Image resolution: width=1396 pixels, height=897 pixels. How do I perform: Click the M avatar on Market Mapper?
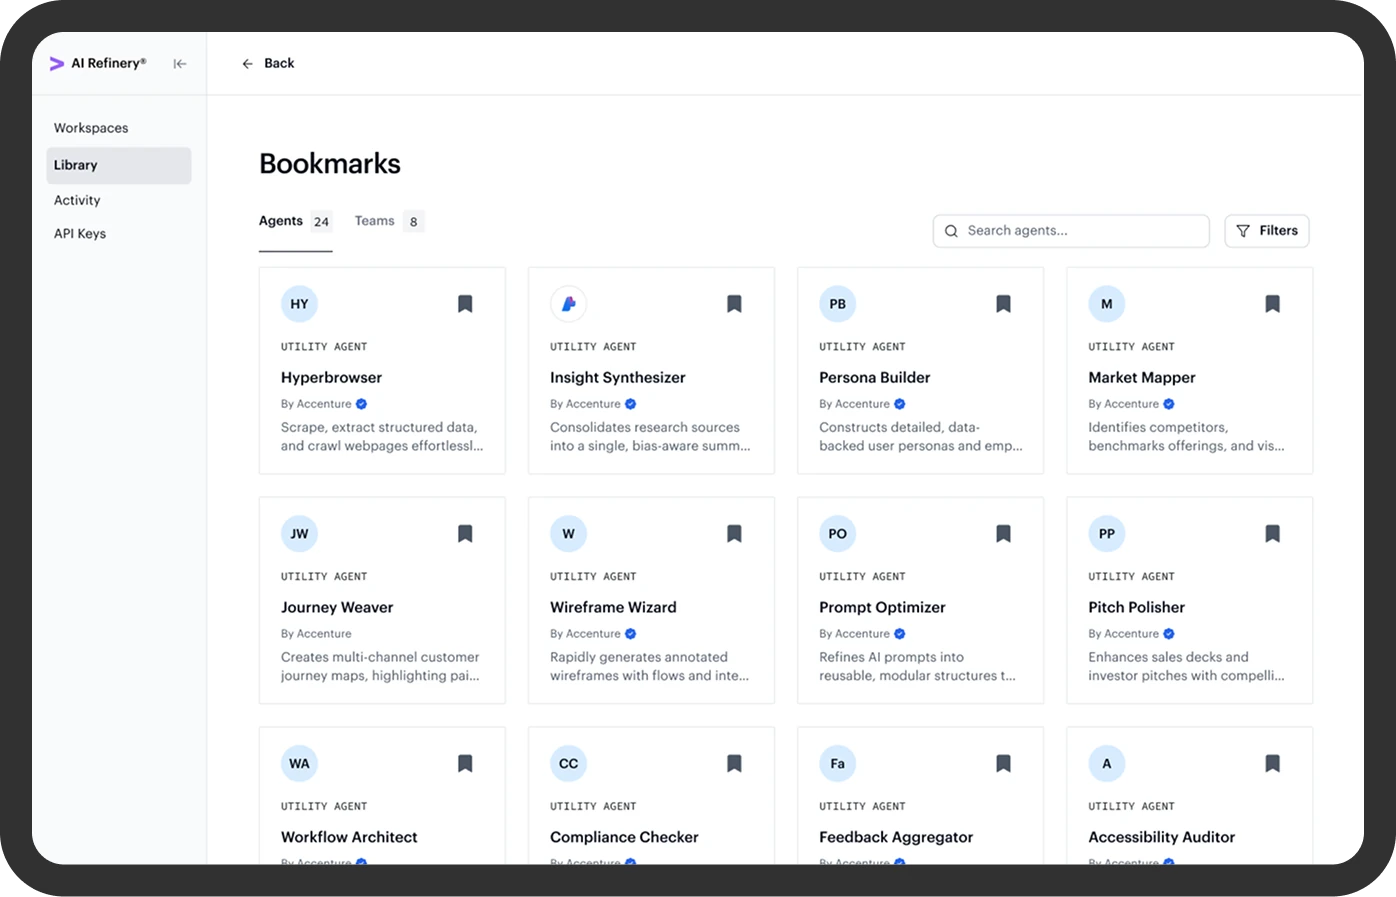click(1106, 304)
